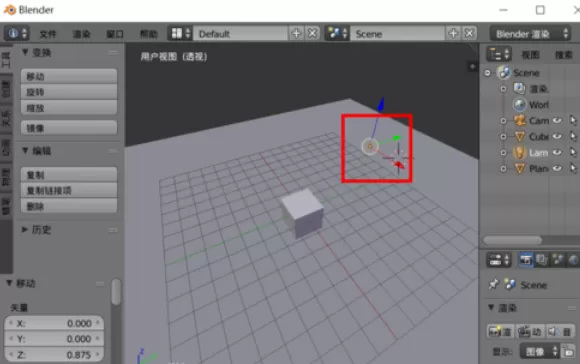The height and width of the screenshot is (364, 580).
Task: Click the Plane mesh icon in outliner
Action: [x=520, y=169]
